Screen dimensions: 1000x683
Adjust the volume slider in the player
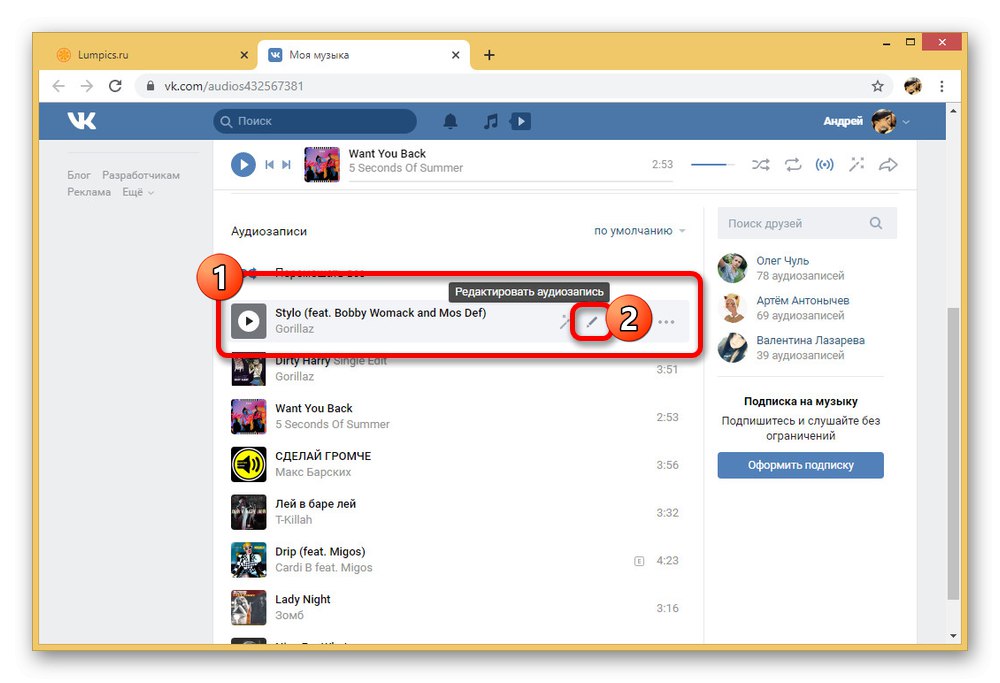coord(713,165)
